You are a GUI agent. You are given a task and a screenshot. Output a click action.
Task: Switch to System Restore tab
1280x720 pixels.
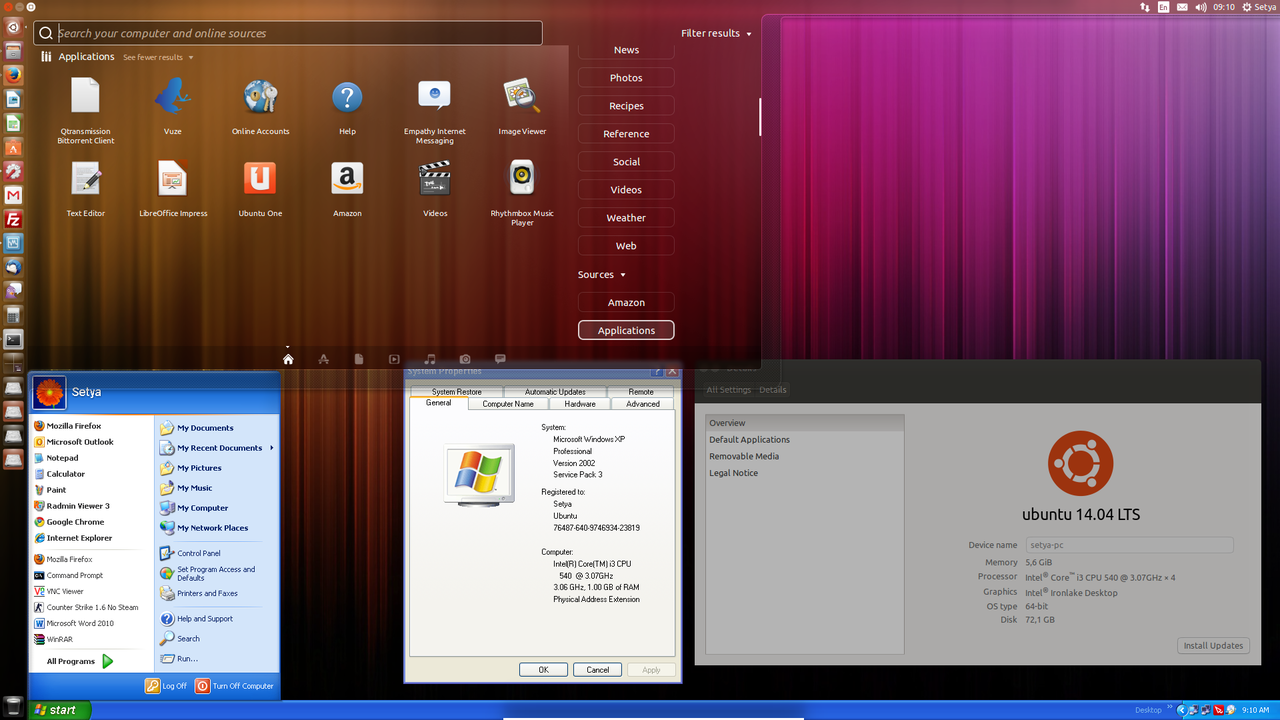(x=457, y=392)
